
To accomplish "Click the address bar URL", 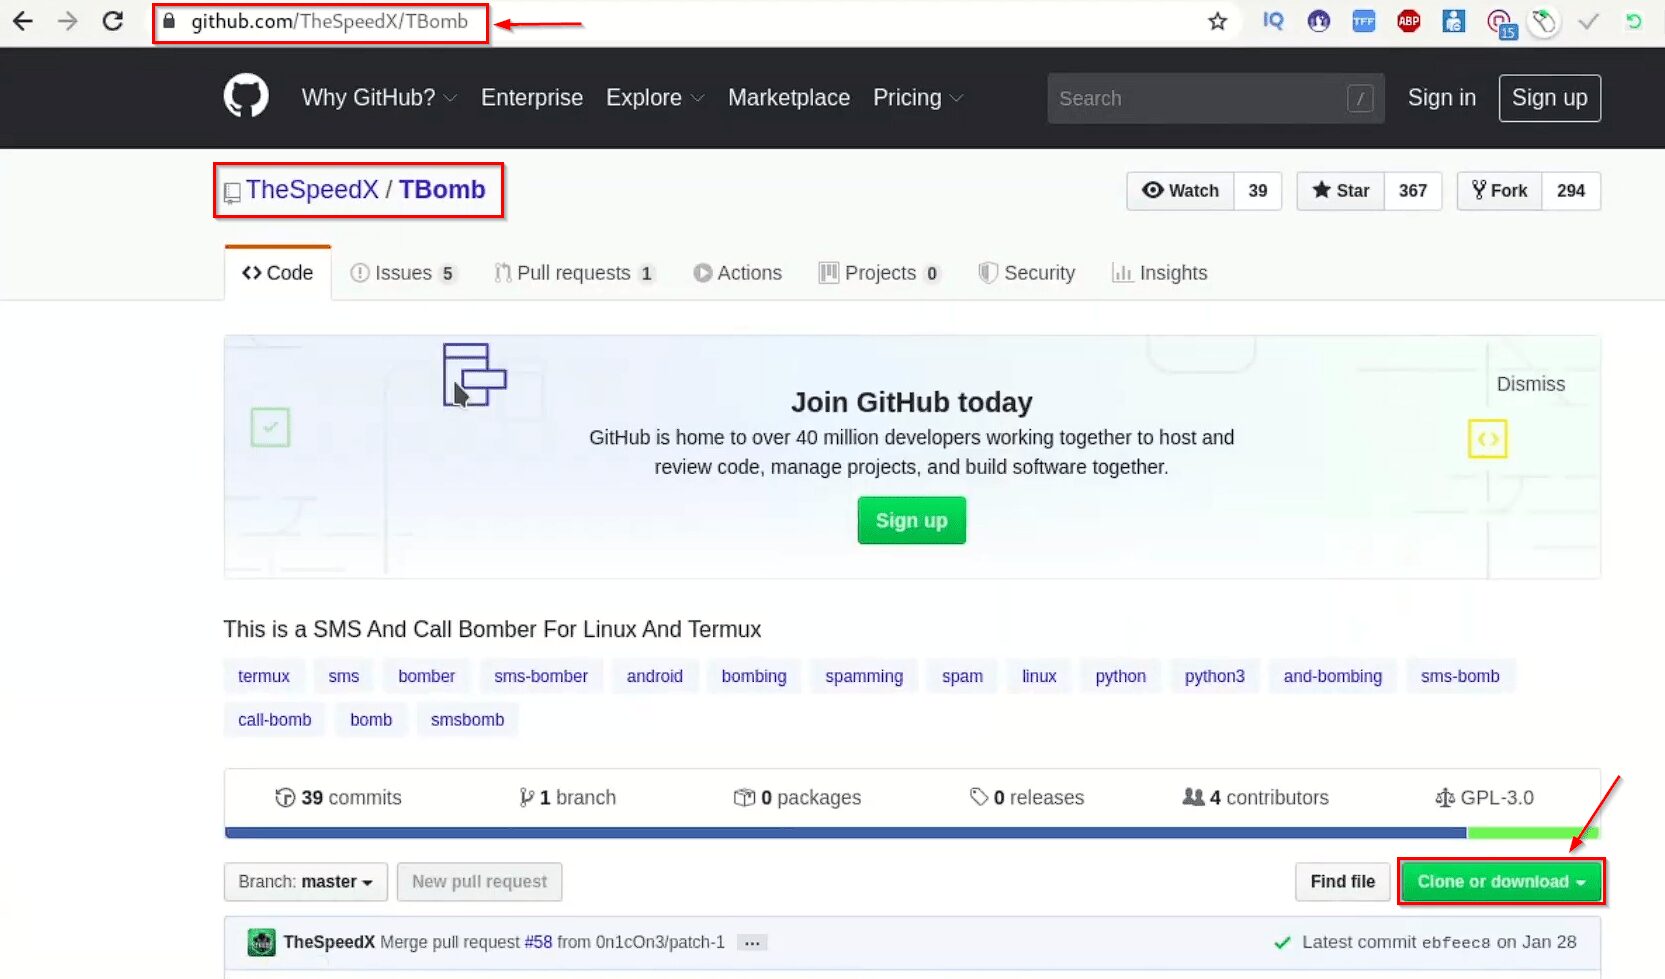I will tap(329, 22).
